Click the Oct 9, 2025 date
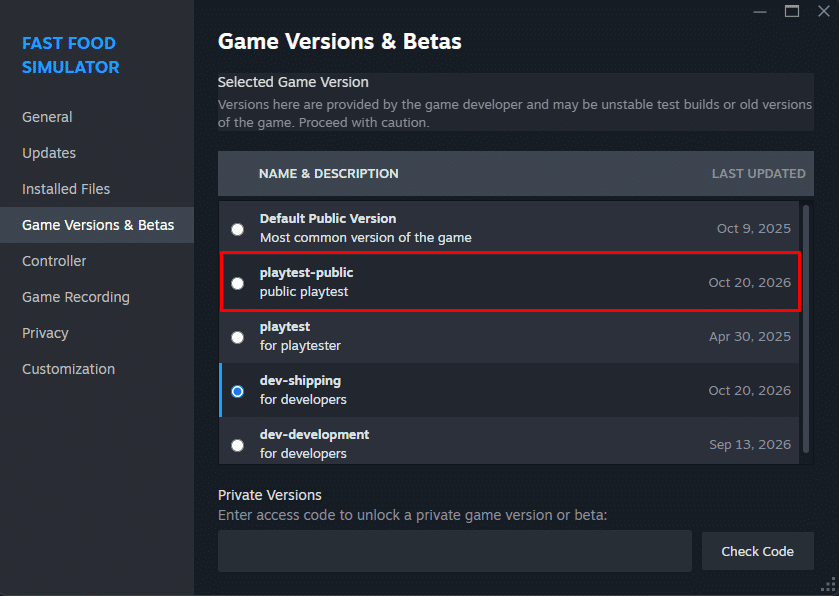This screenshot has height=596, width=839. pos(753,229)
